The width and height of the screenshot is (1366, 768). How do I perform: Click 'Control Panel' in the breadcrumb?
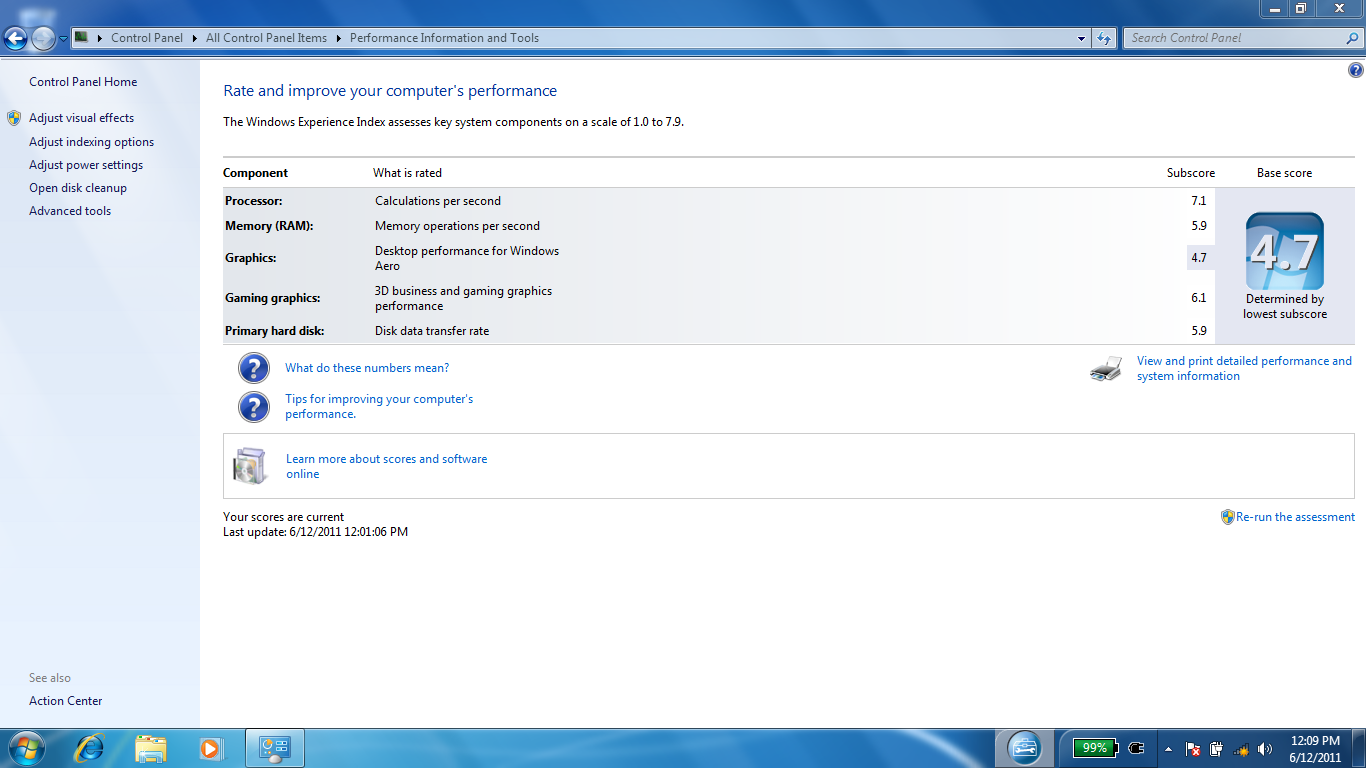click(x=147, y=38)
